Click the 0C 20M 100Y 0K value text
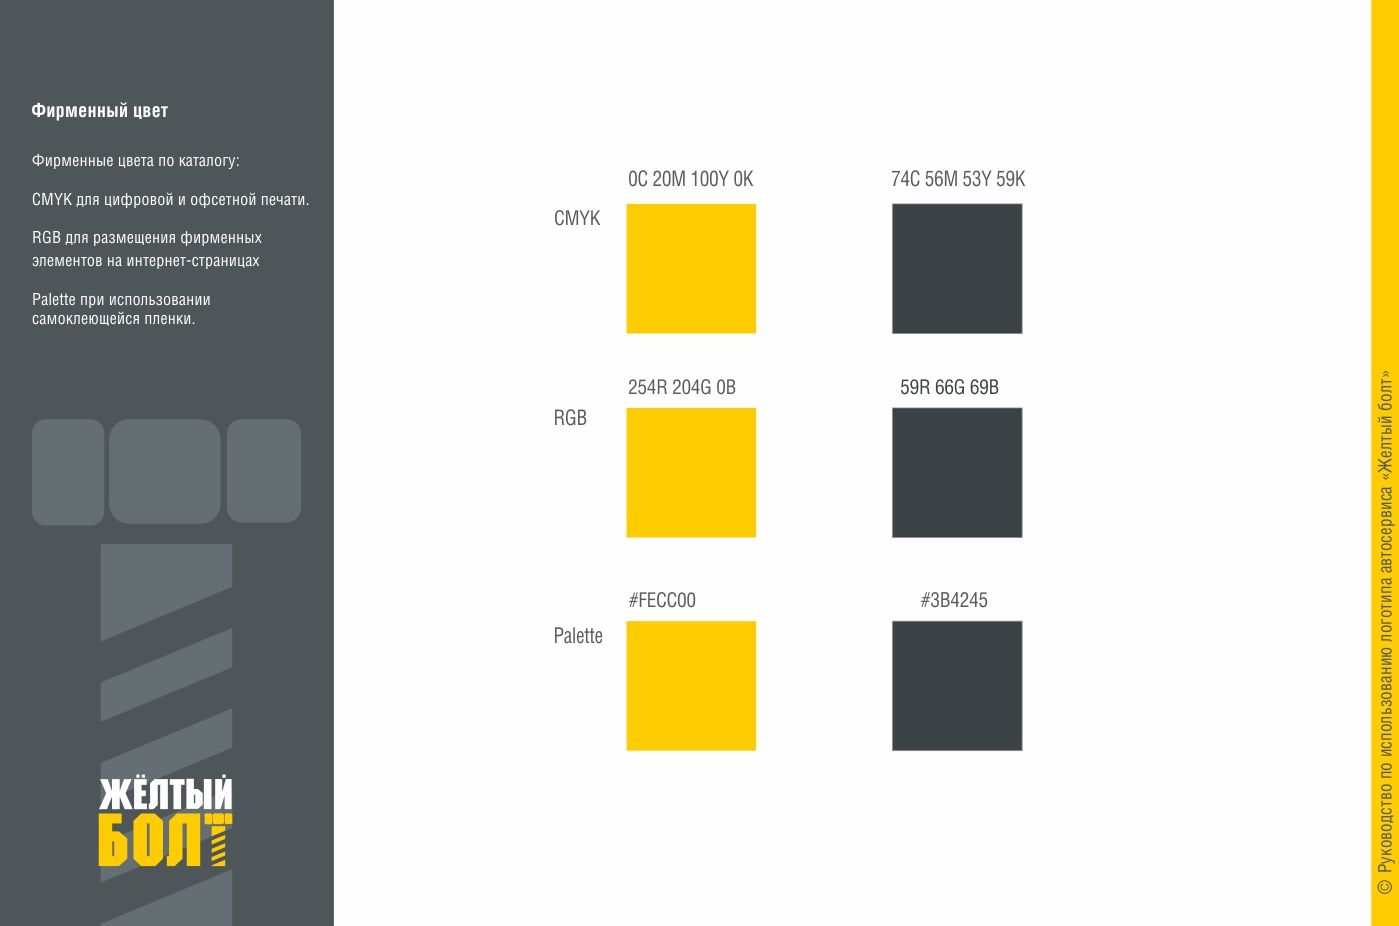 point(690,179)
